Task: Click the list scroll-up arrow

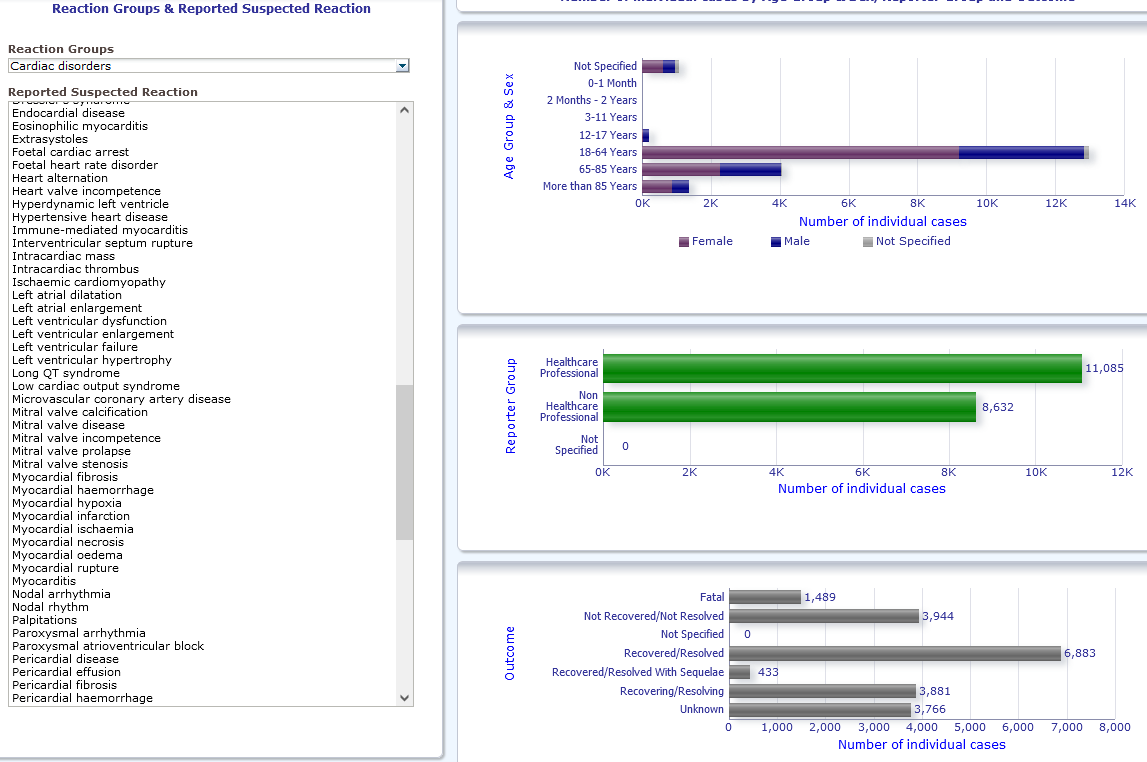Action: [x=405, y=110]
